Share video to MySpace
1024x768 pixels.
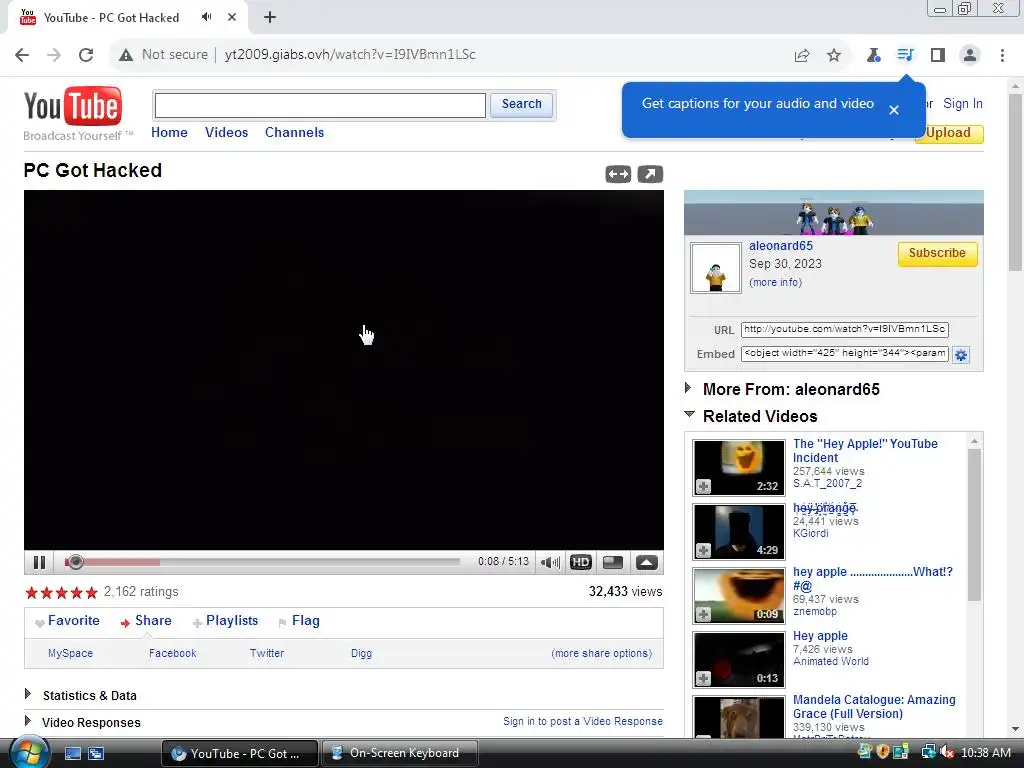point(71,653)
